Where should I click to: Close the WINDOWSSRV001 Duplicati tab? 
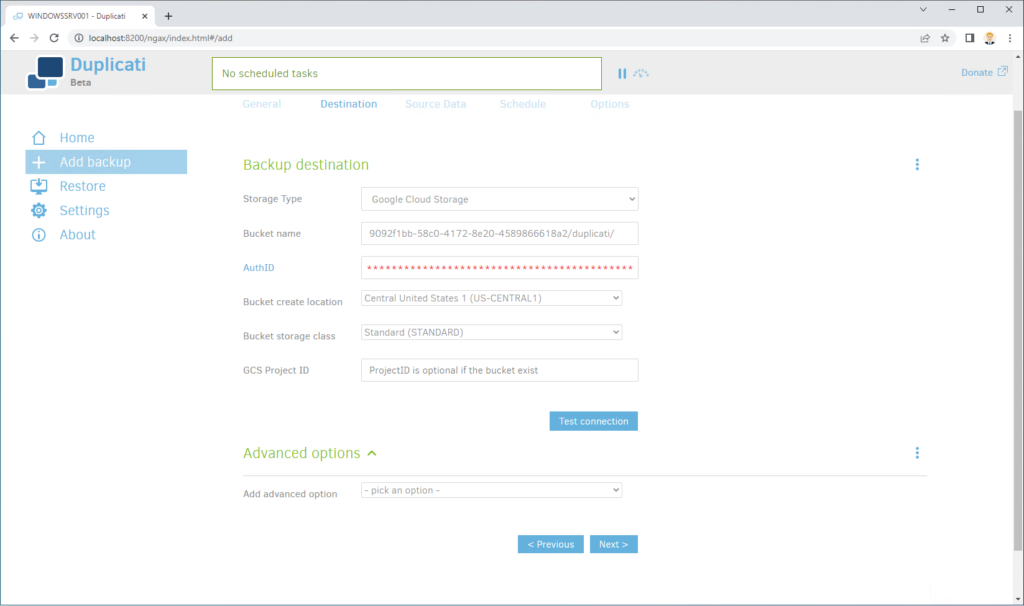(x=145, y=16)
